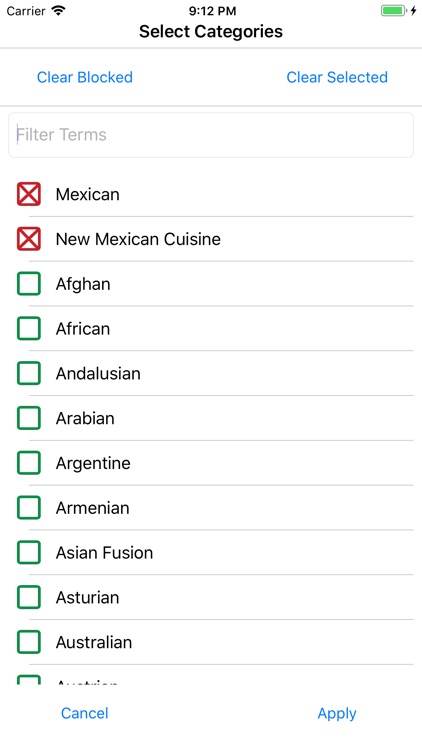Tap the Wi-Fi icon next to Carrier

(x=58, y=11)
